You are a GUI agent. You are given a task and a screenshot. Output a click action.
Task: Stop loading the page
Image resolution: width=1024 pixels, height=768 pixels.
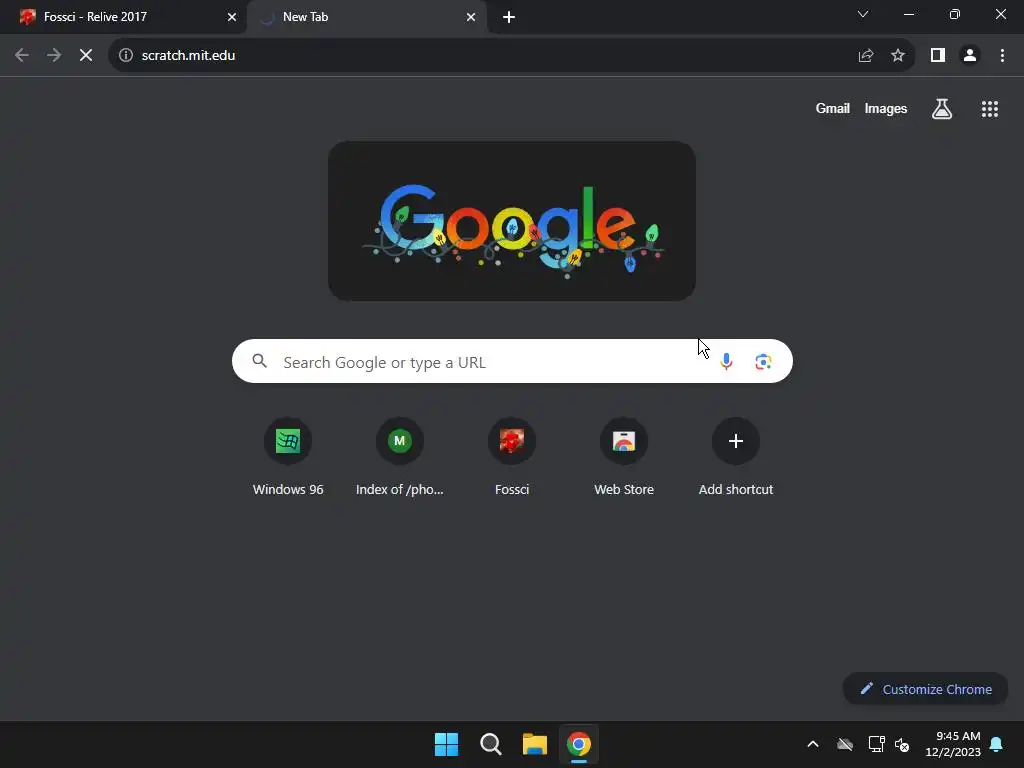coord(86,56)
